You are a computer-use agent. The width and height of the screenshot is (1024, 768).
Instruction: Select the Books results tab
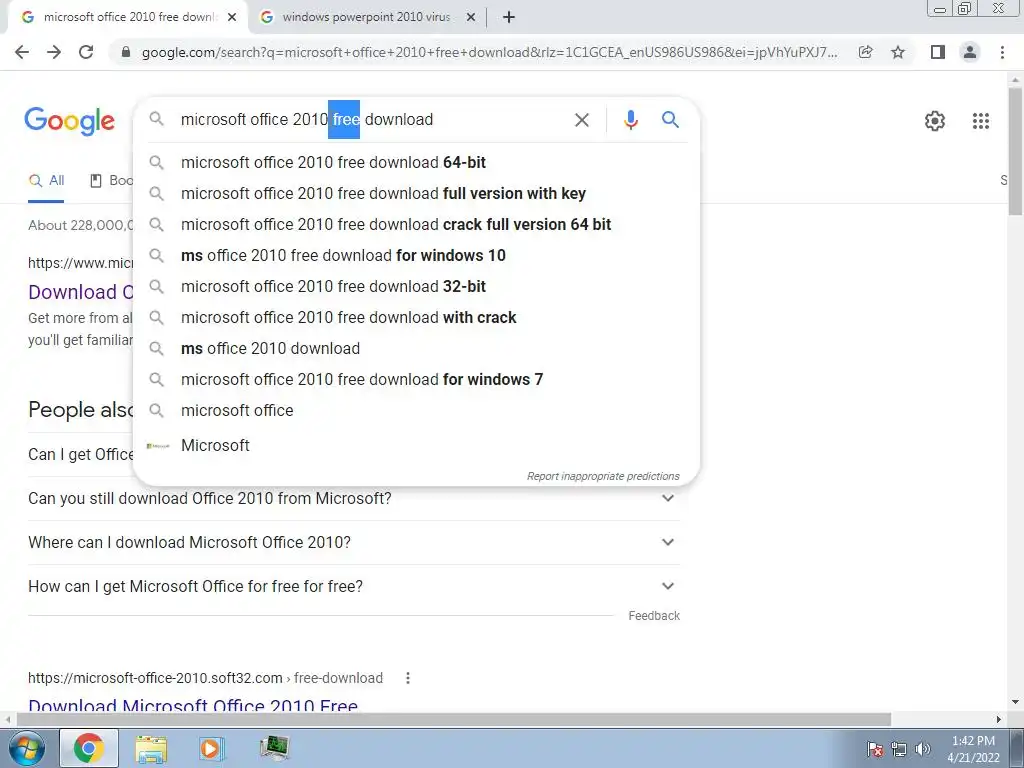click(x=111, y=181)
